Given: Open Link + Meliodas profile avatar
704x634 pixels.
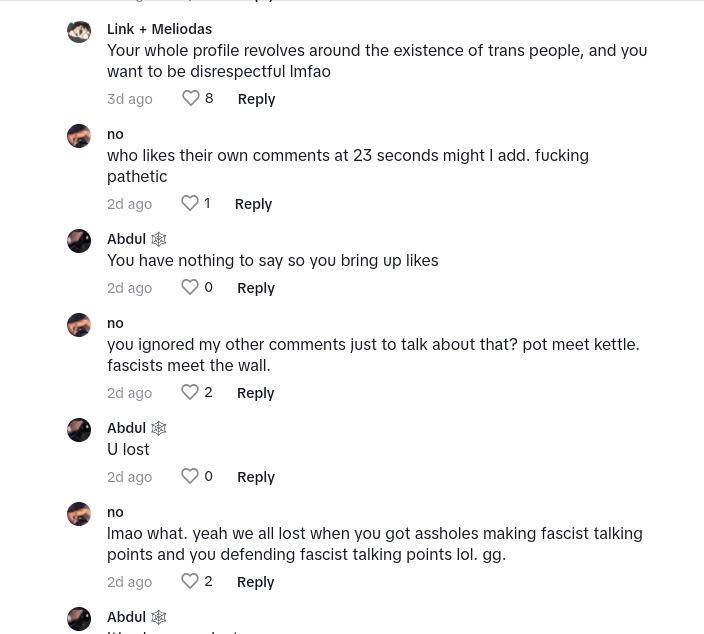Looking at the screenshot, I should pos(79,31).
